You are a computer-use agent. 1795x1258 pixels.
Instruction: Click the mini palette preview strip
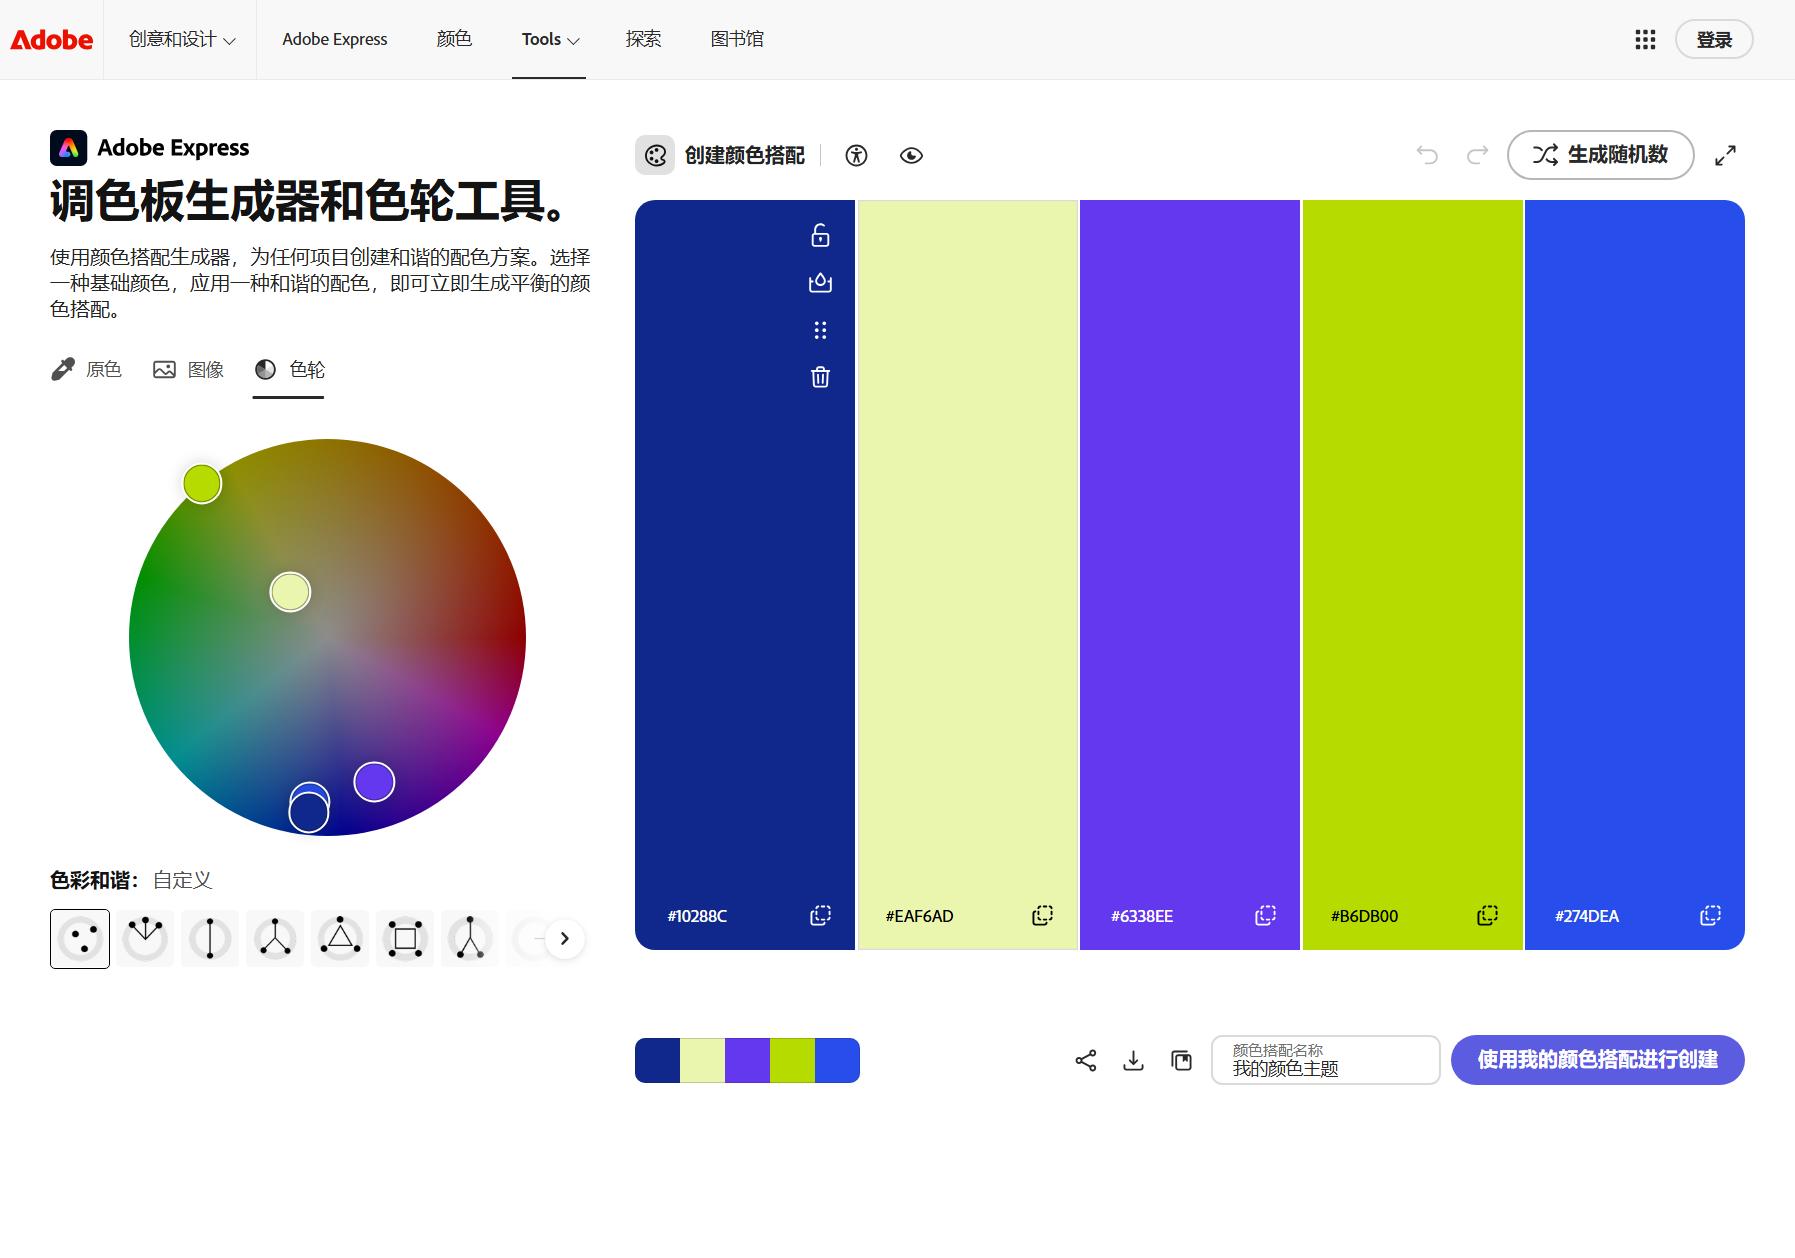click(747, 1060)
